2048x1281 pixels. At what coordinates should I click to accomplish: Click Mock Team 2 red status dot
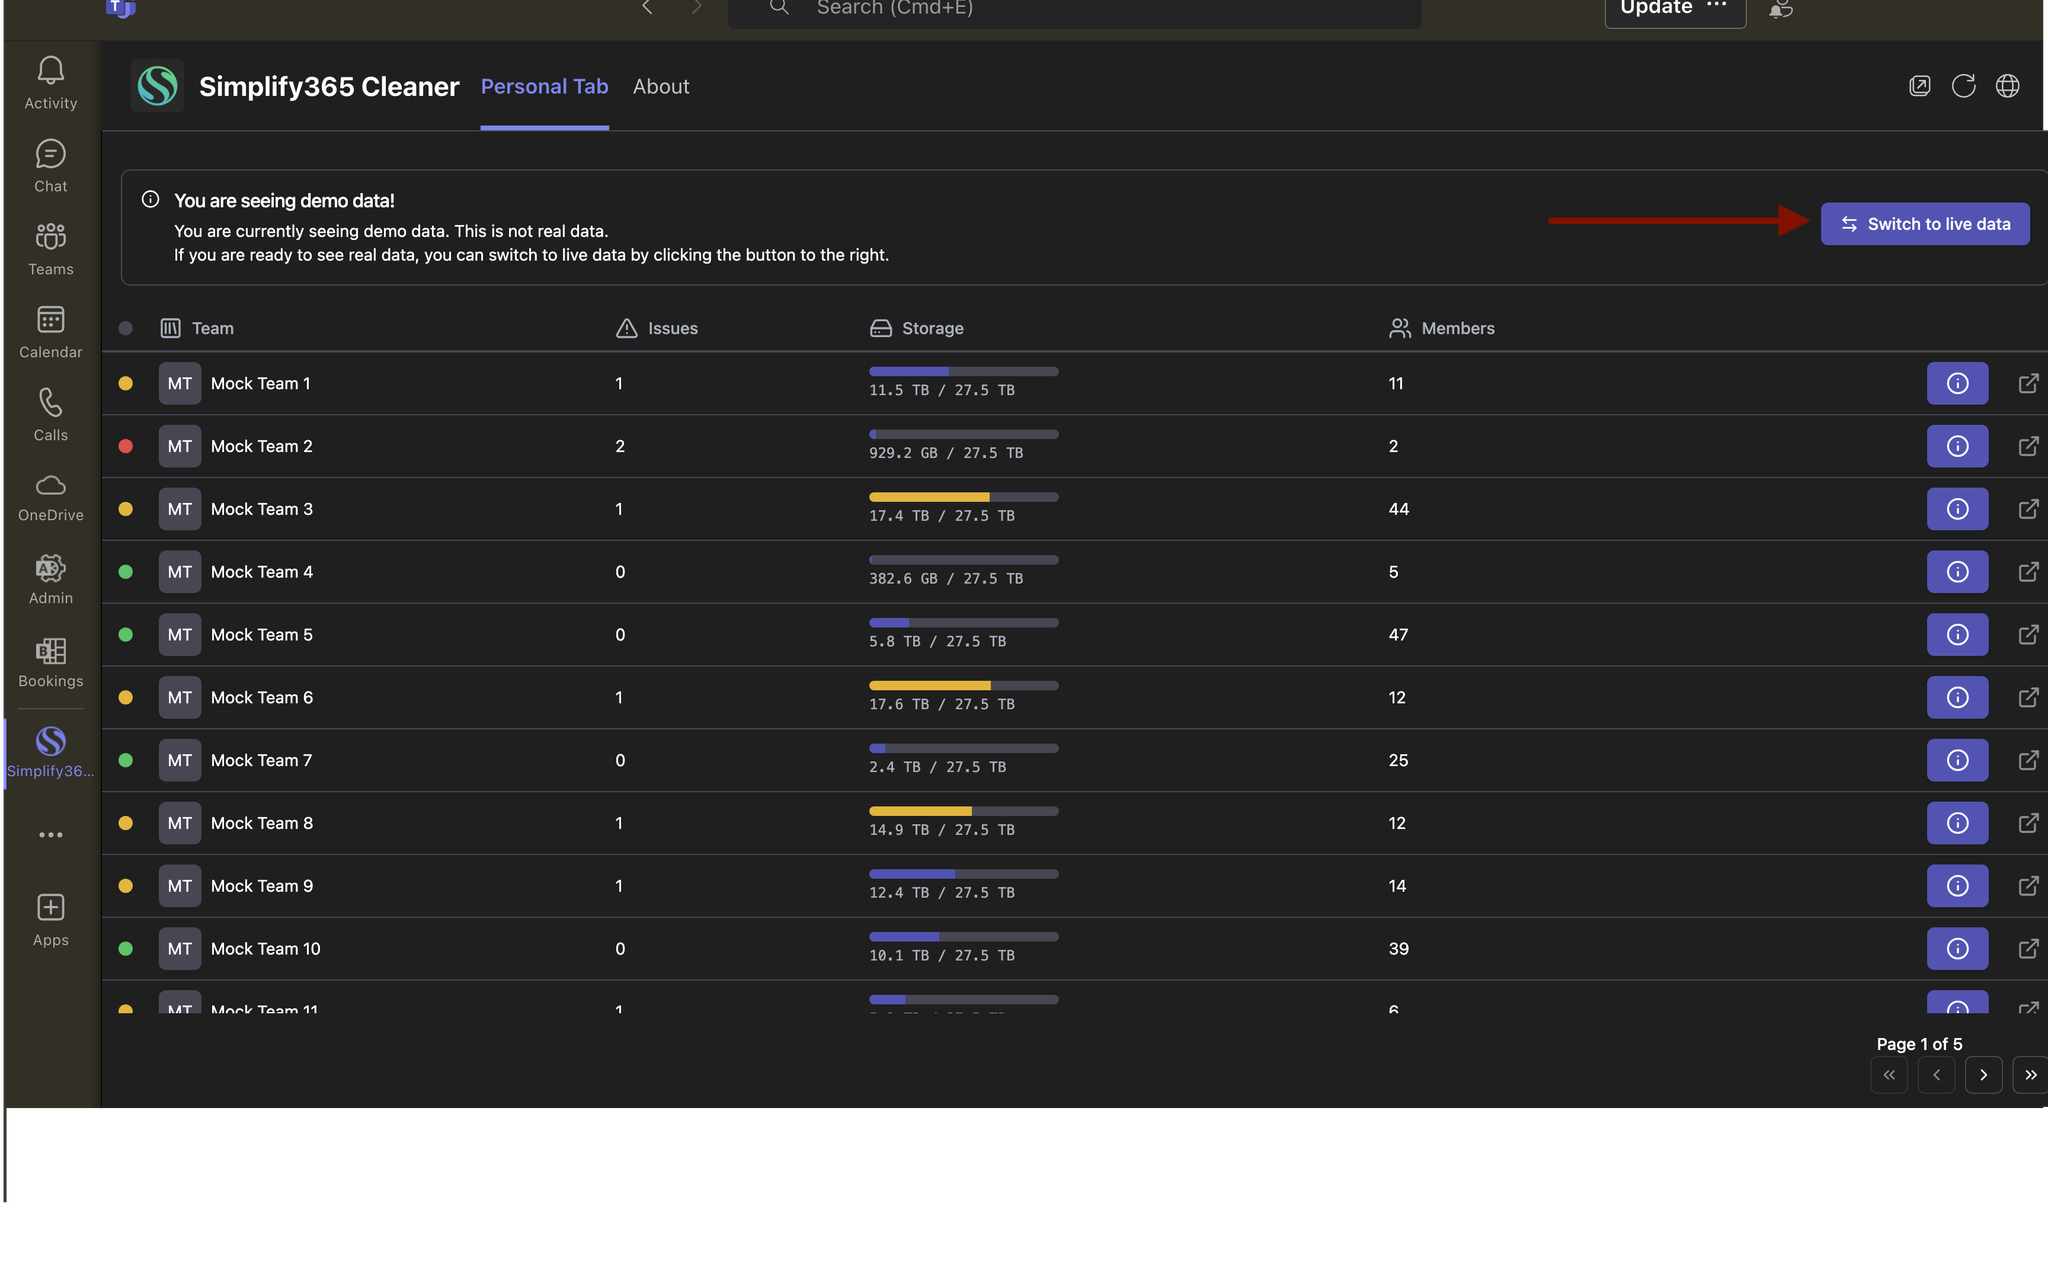[x=126, y=446]
